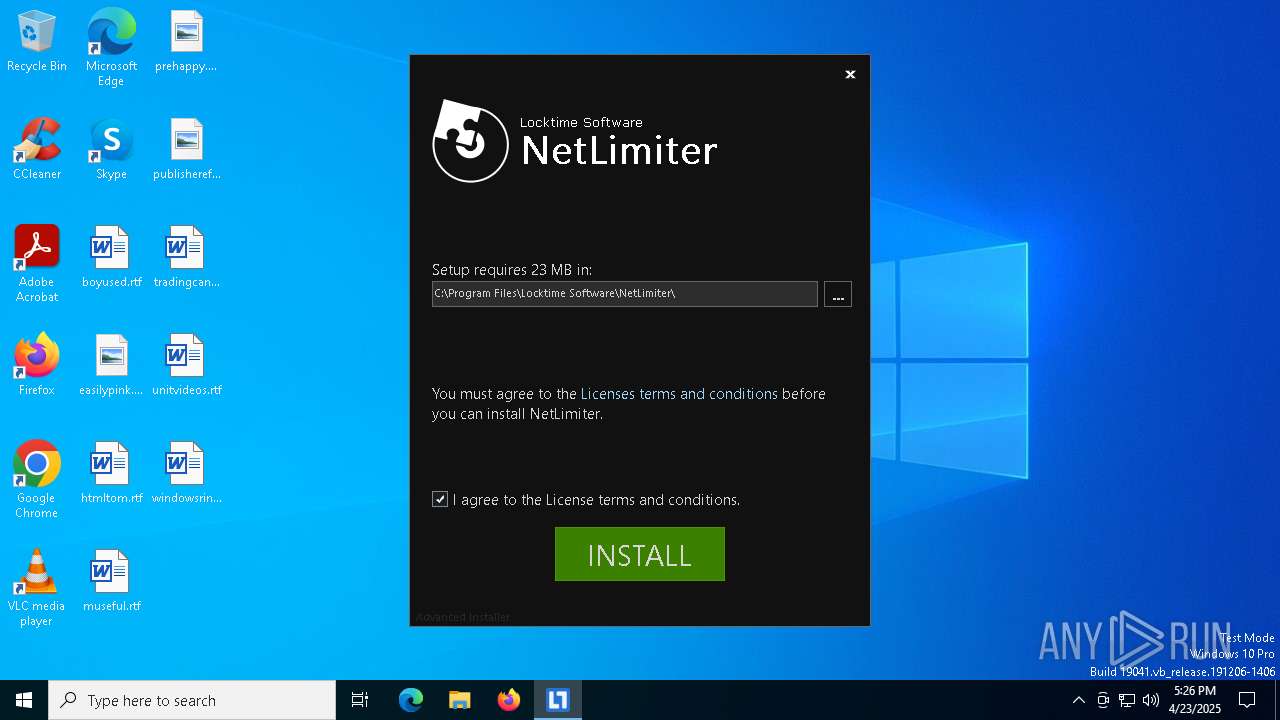
Task: Open Skype desktop shortcut
Action: 111,150
